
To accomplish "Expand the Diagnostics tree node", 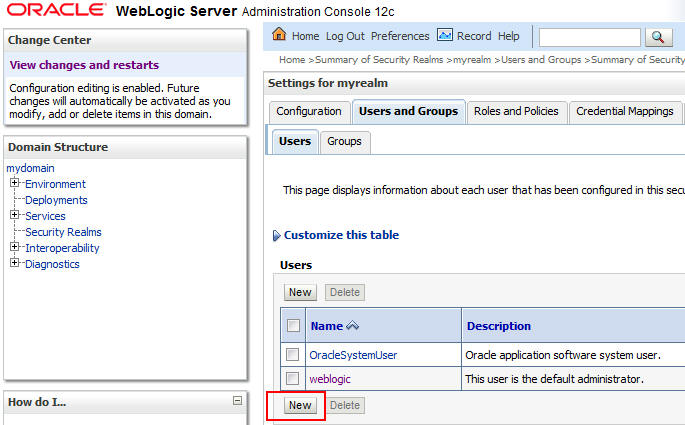I will pyautogui.click(x=14, y=263).
